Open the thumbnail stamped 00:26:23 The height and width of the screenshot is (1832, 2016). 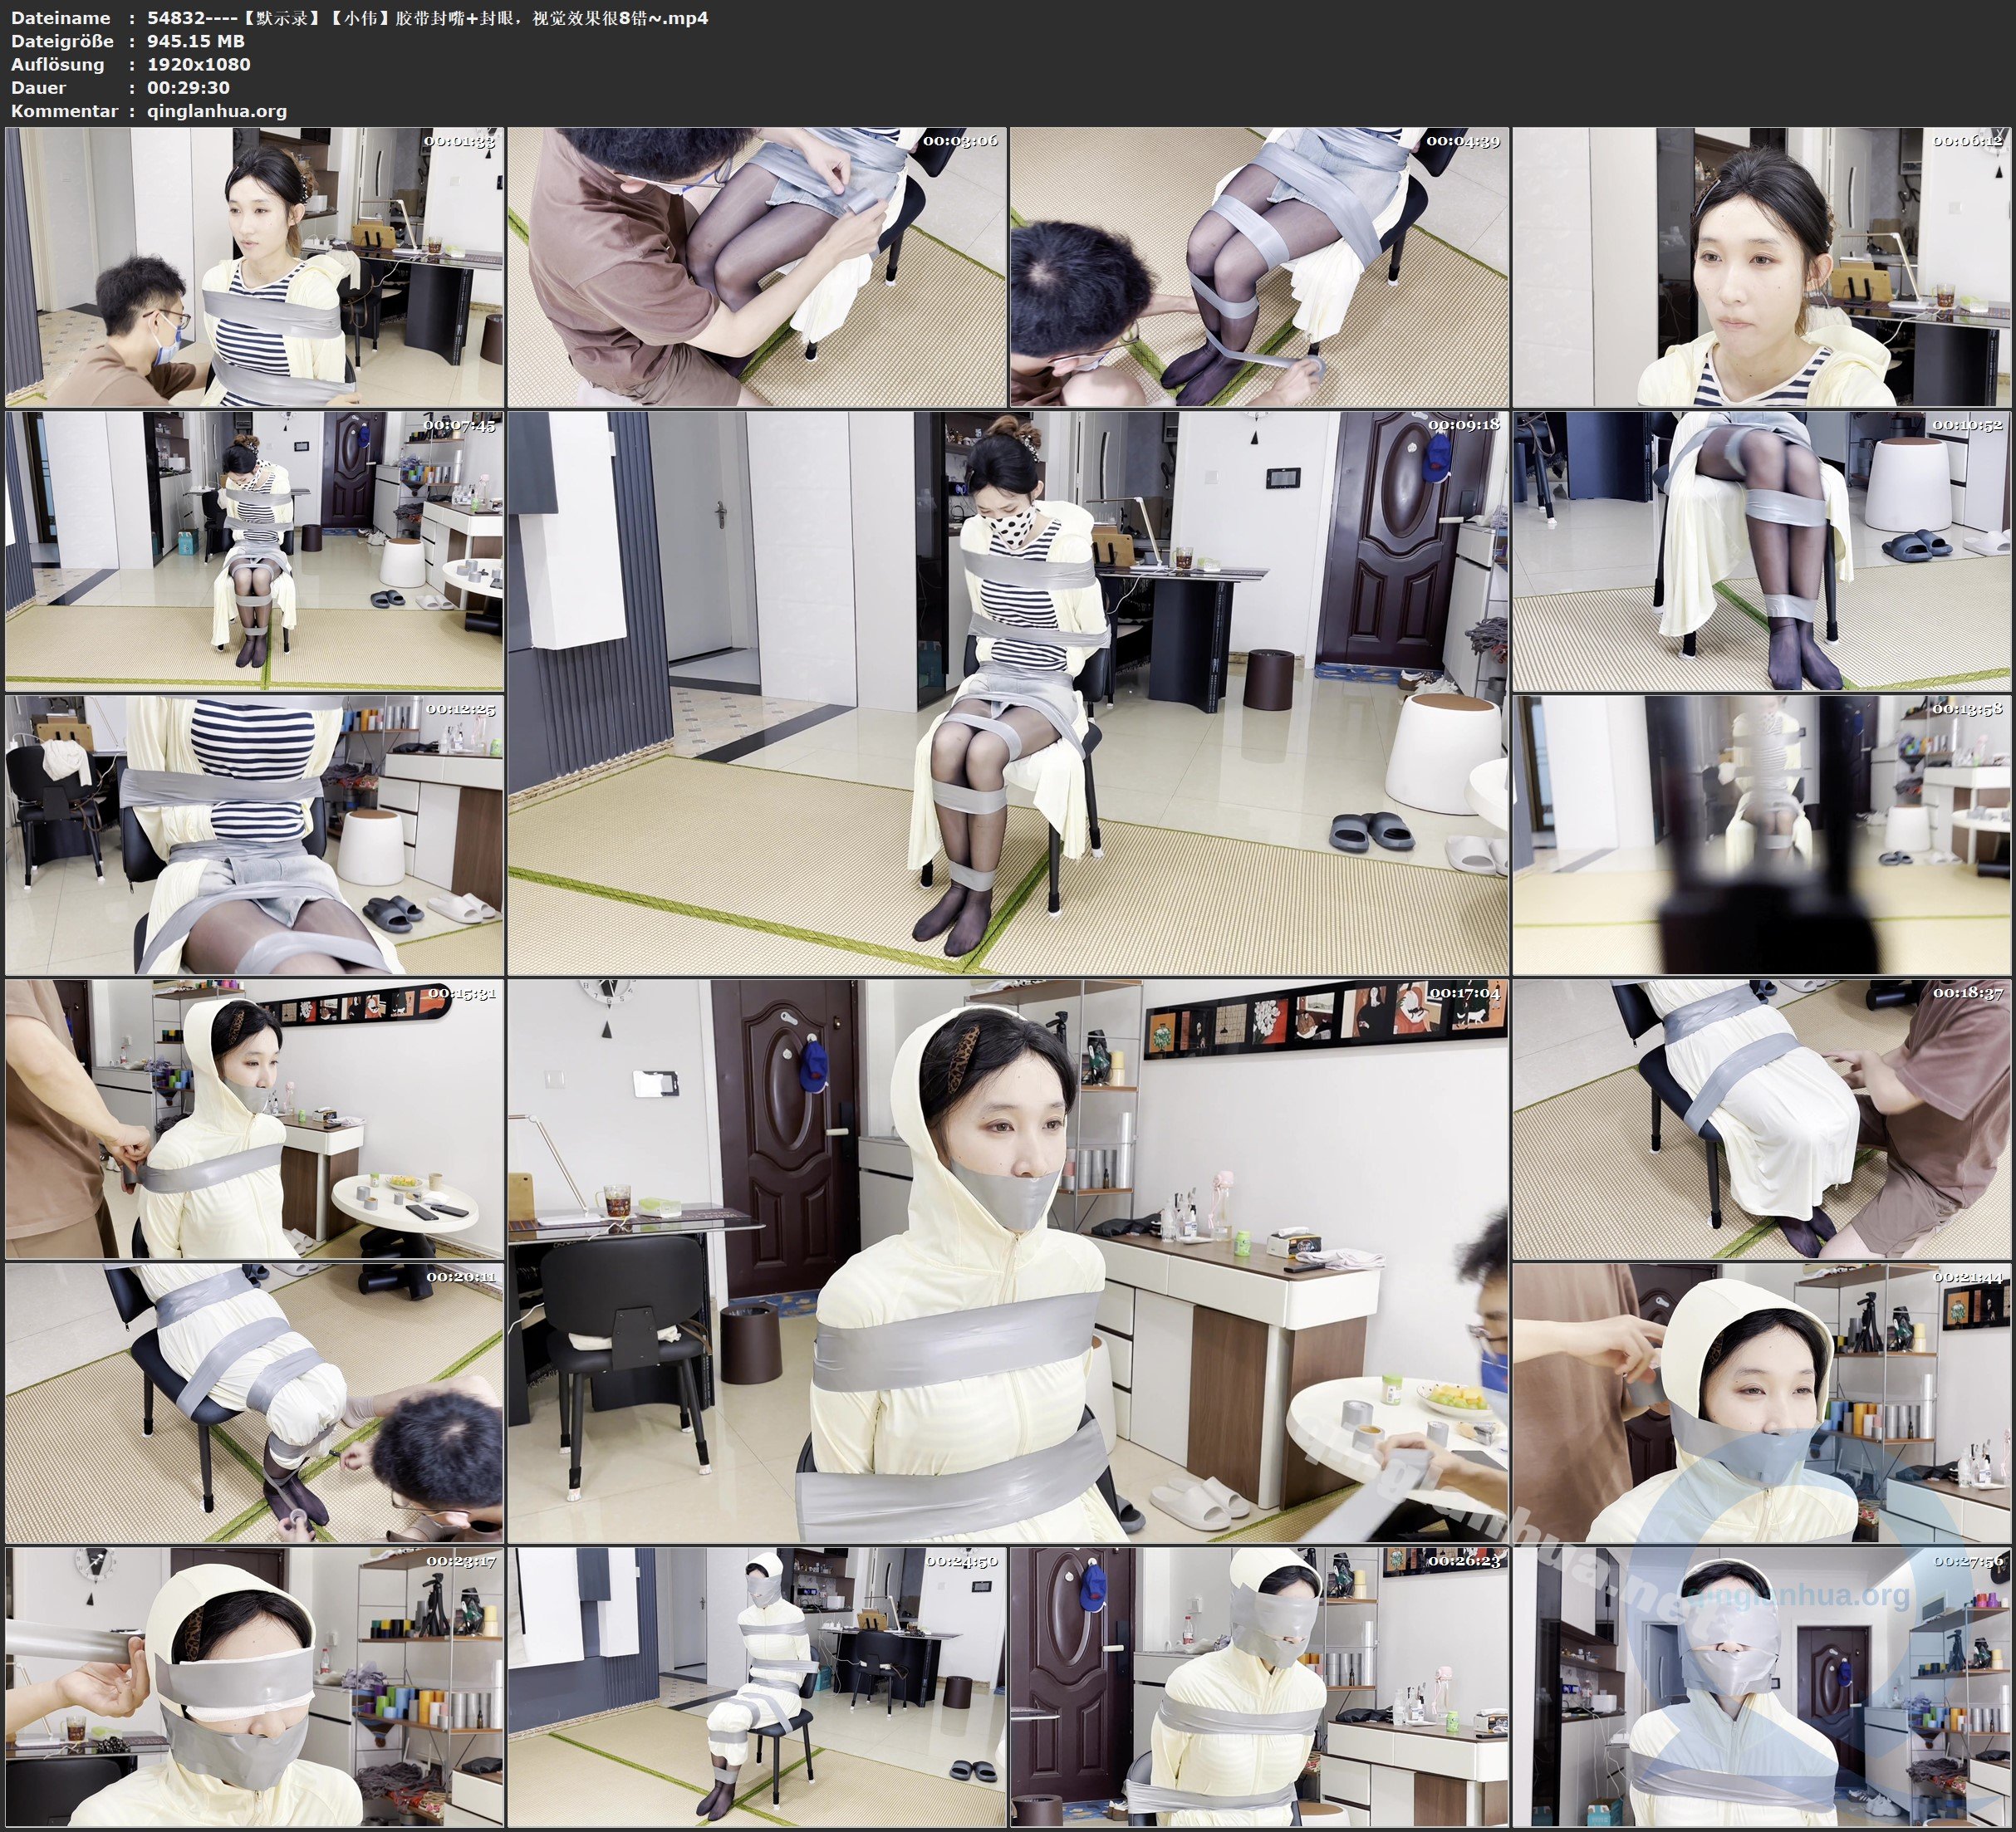tap(1259, 1687)
